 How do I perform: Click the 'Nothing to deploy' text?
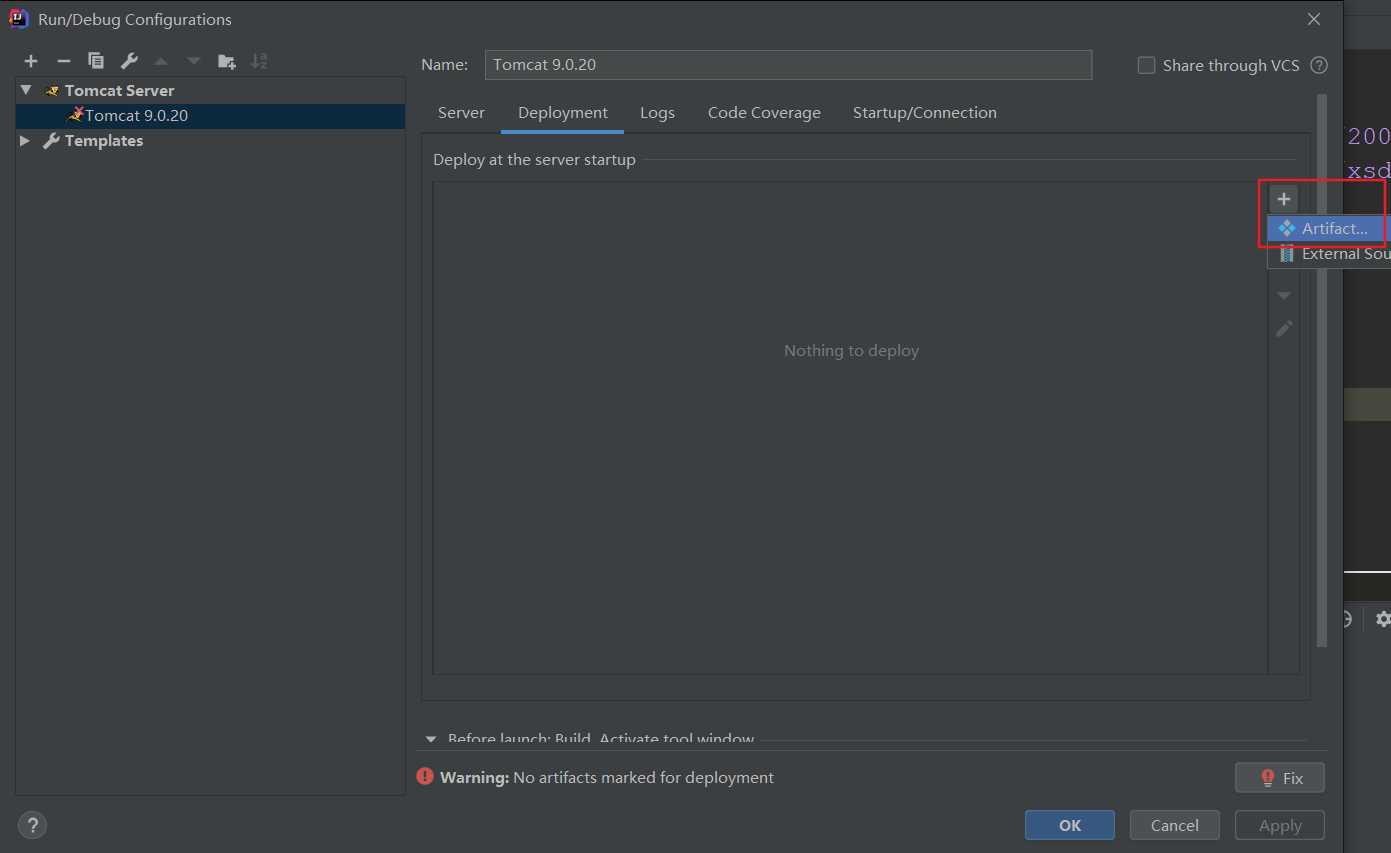click(851, 351)
